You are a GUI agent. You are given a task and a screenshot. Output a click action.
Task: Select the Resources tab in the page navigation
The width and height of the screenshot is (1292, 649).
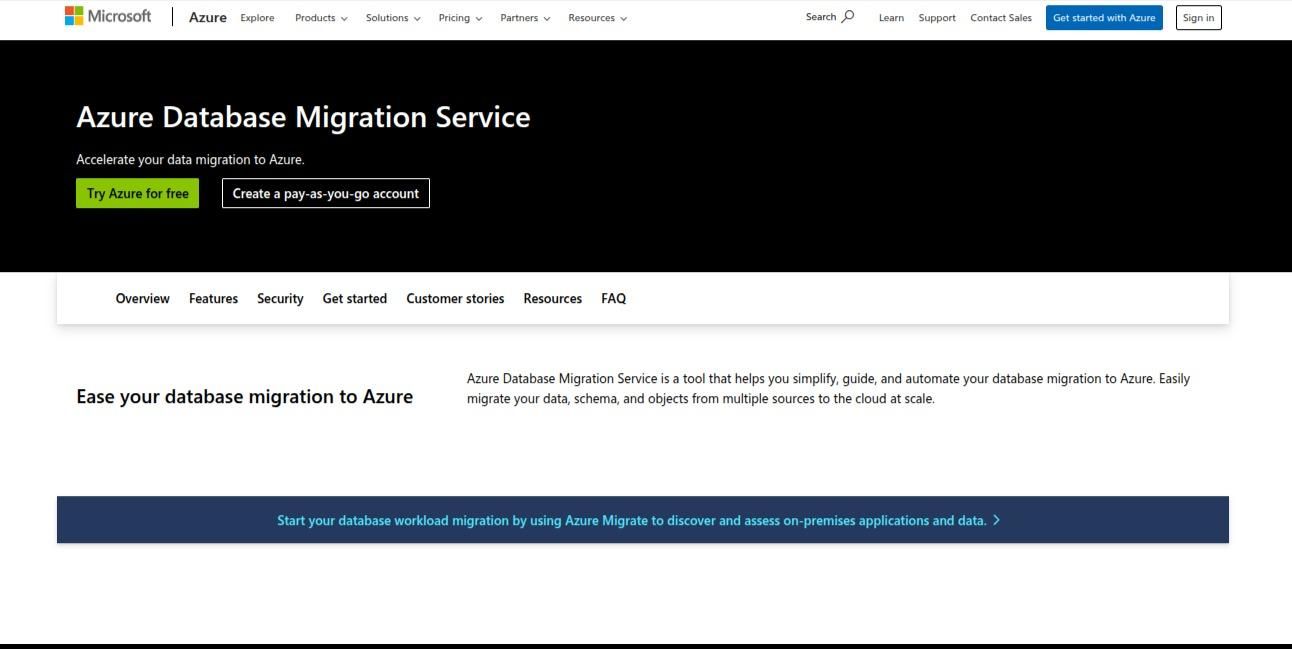pyautogui.click(x=552, y=298)
